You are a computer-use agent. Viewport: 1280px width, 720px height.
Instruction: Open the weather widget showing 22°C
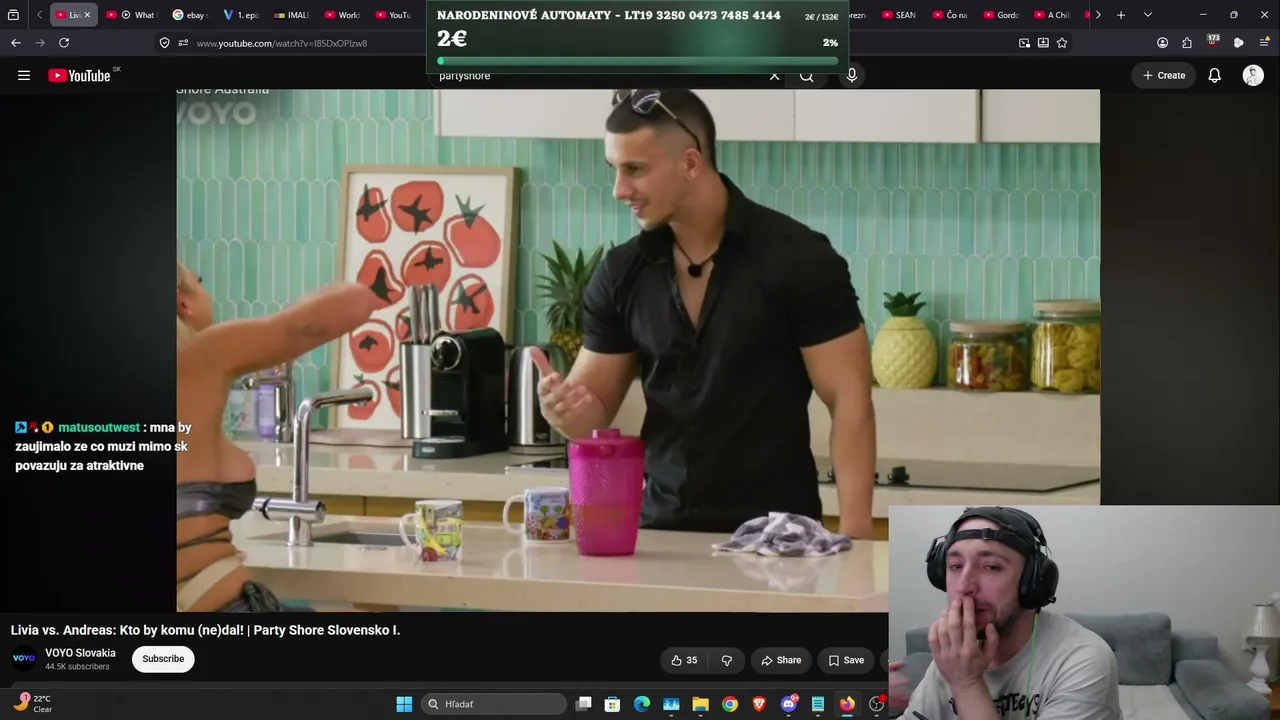pos(32,704)
